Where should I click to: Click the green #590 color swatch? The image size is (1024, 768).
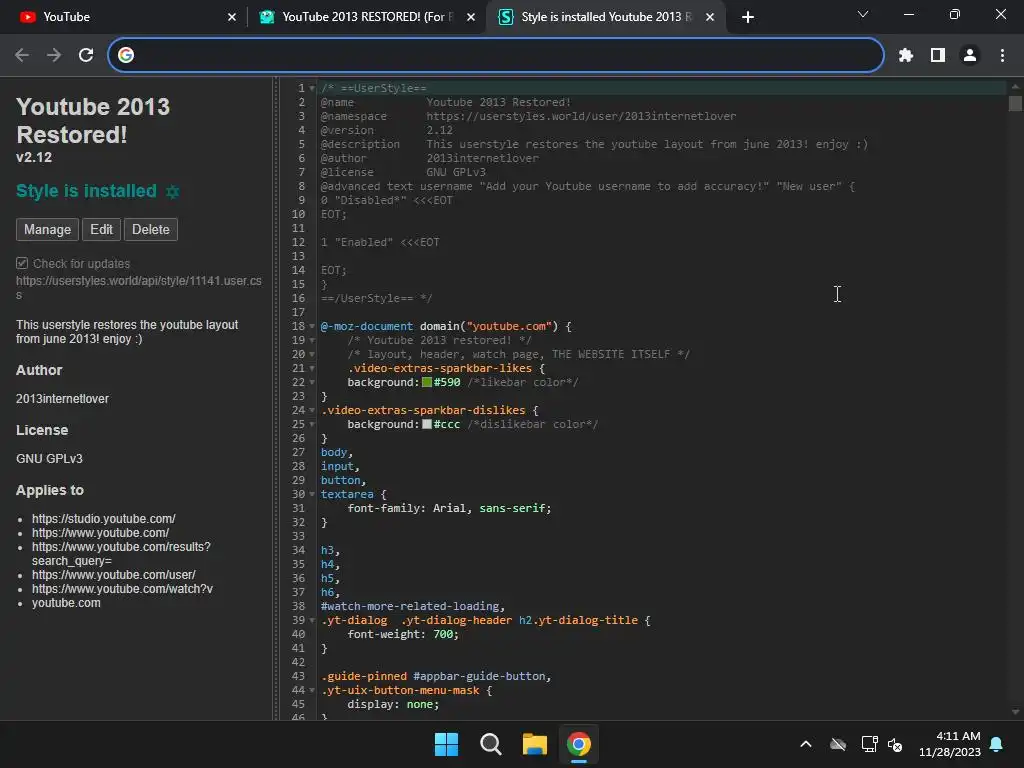coord(426,382)
